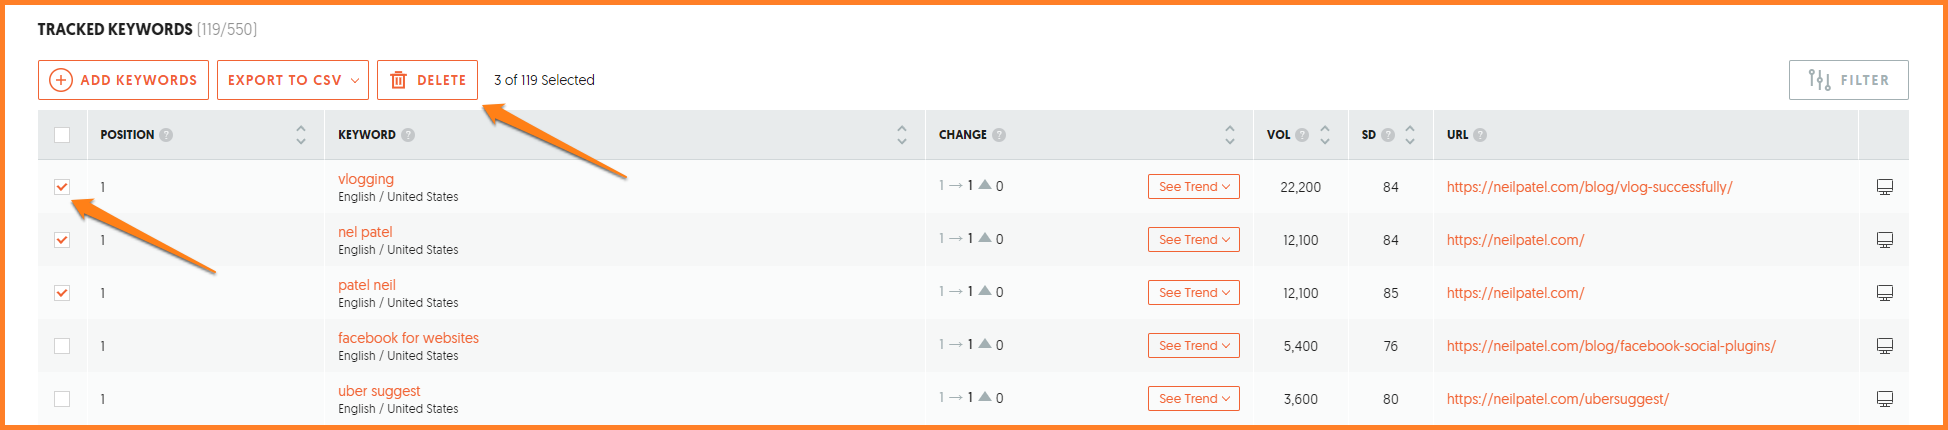Viewport: 1948px width, 430px height.
Task: Click the help icon beside URL header
Action: pyautogui.click(x=1480, y=135)
